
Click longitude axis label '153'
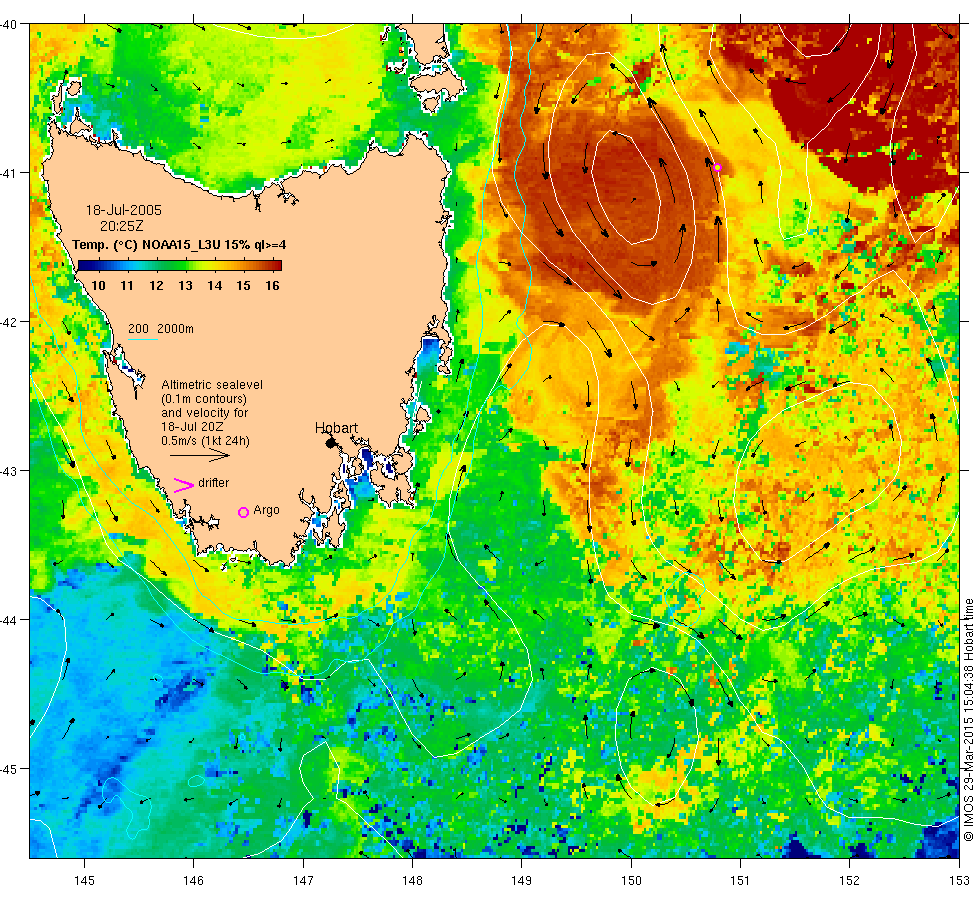tap(959, 881)
